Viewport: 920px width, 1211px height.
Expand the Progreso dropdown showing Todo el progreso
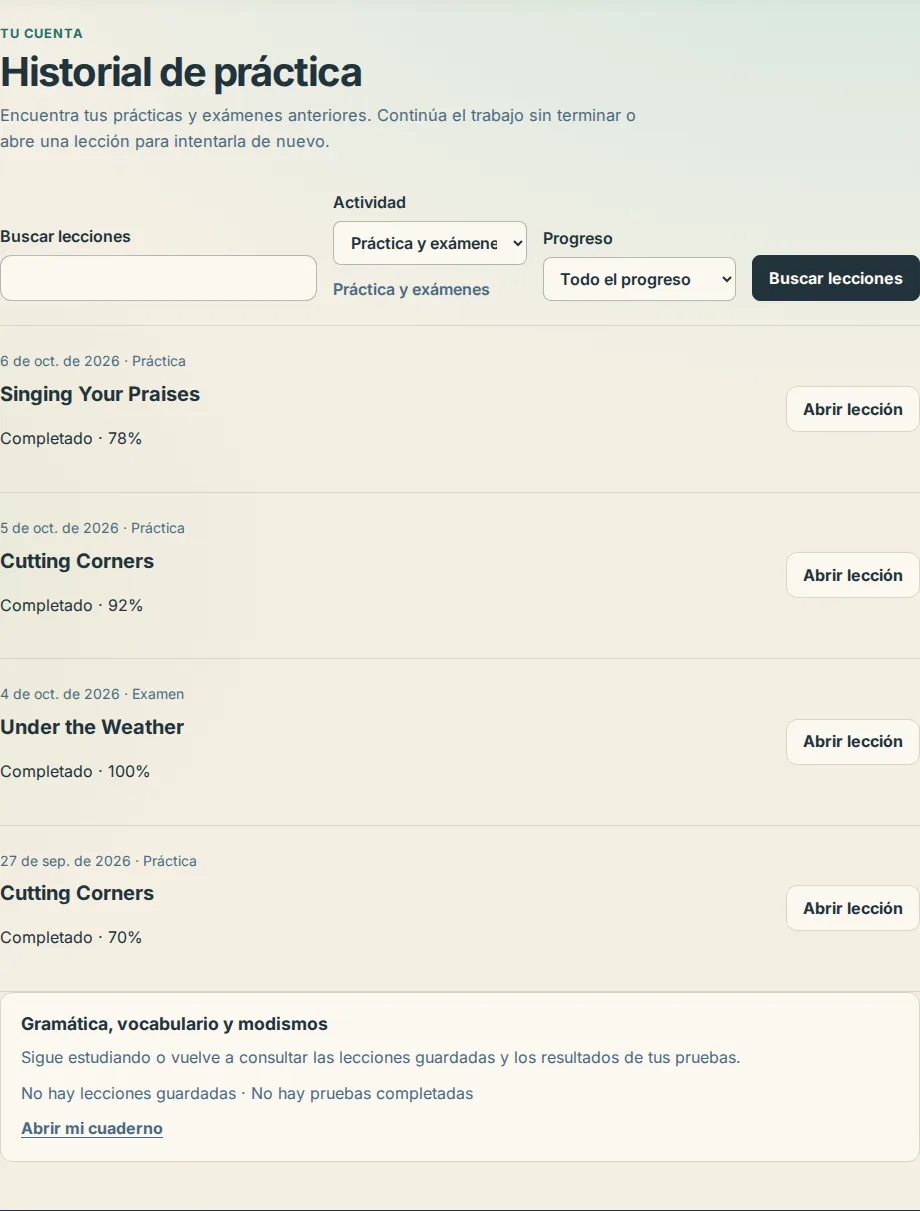[x=639, y=279]
